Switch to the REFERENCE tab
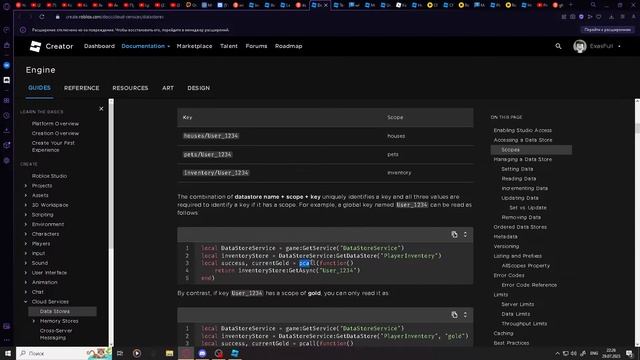Image resolution: width=640 pixels, height=360 pixels. [x=82, y=88]
